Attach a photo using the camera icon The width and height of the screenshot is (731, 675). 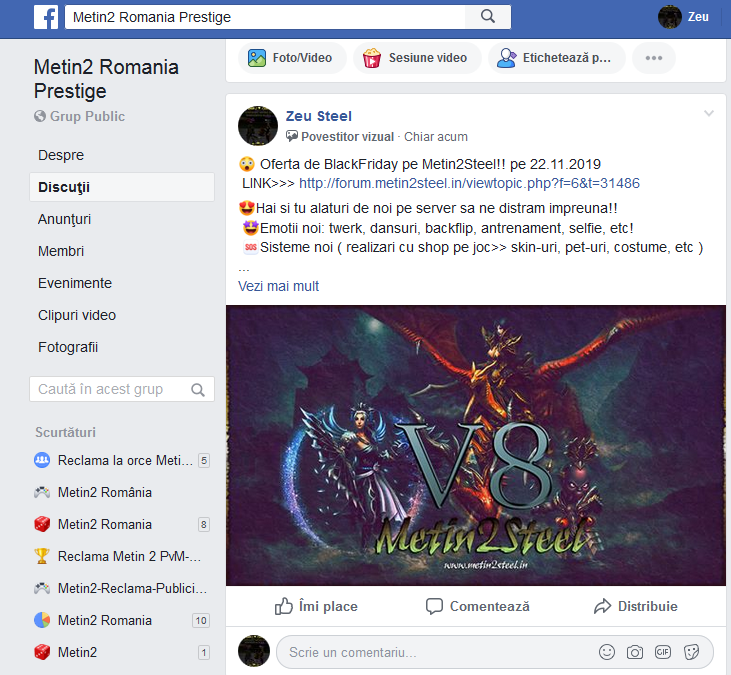click(634, 652)
